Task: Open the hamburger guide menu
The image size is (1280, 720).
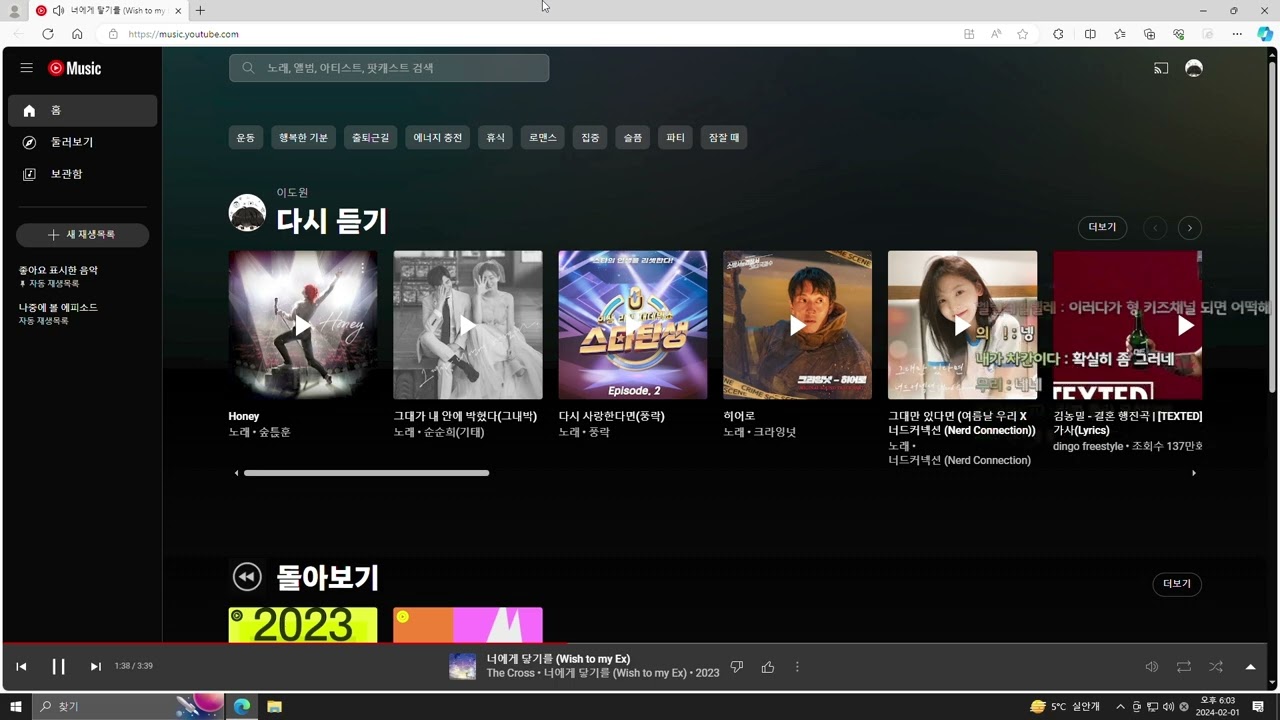Action: [x=27, y=68]
